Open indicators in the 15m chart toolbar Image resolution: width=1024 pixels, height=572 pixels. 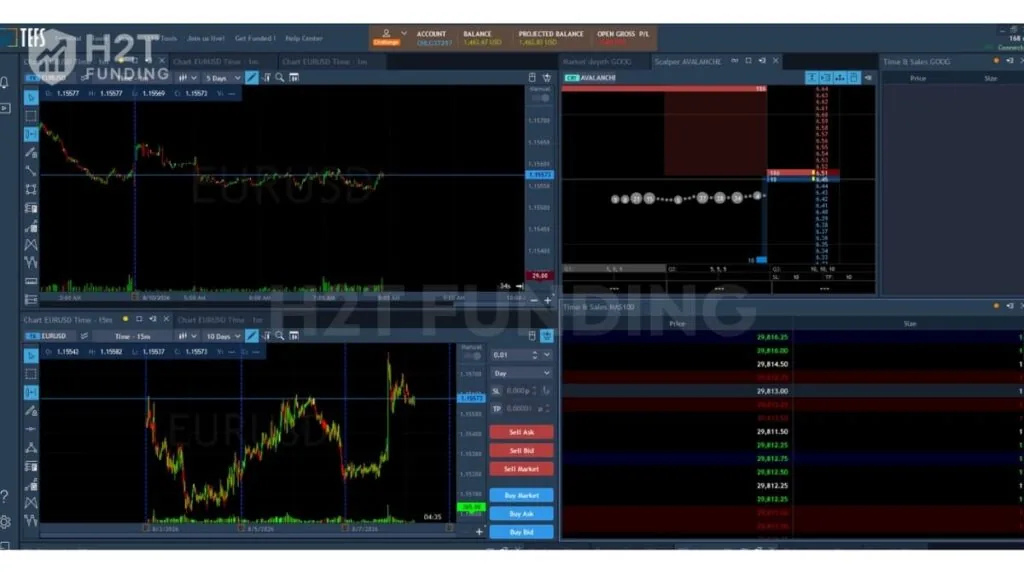[266, 336]
